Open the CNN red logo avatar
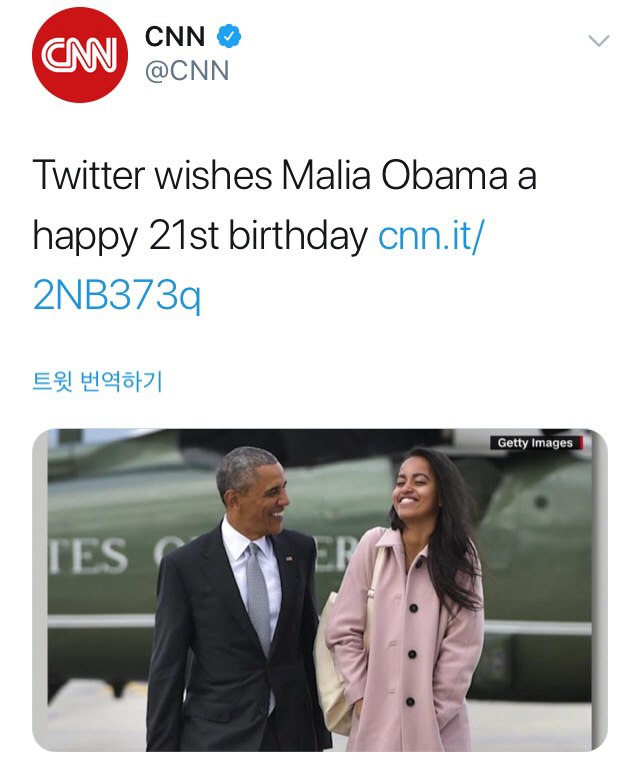640x777 pixels. click(x=80, y=54)
